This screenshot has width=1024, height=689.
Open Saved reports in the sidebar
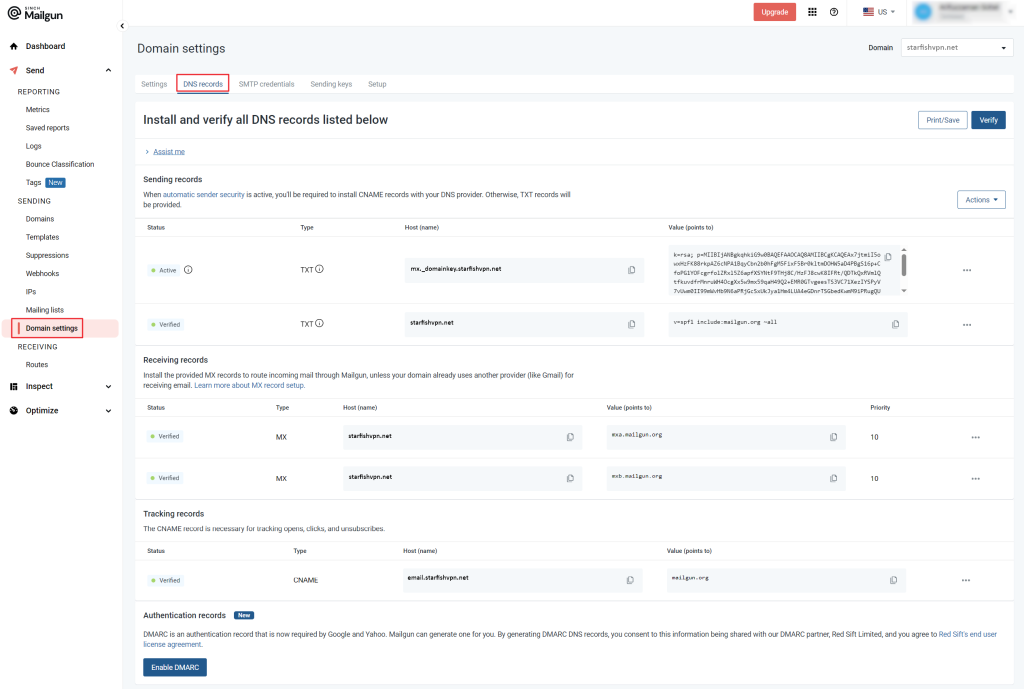click(x=47, y=128)
